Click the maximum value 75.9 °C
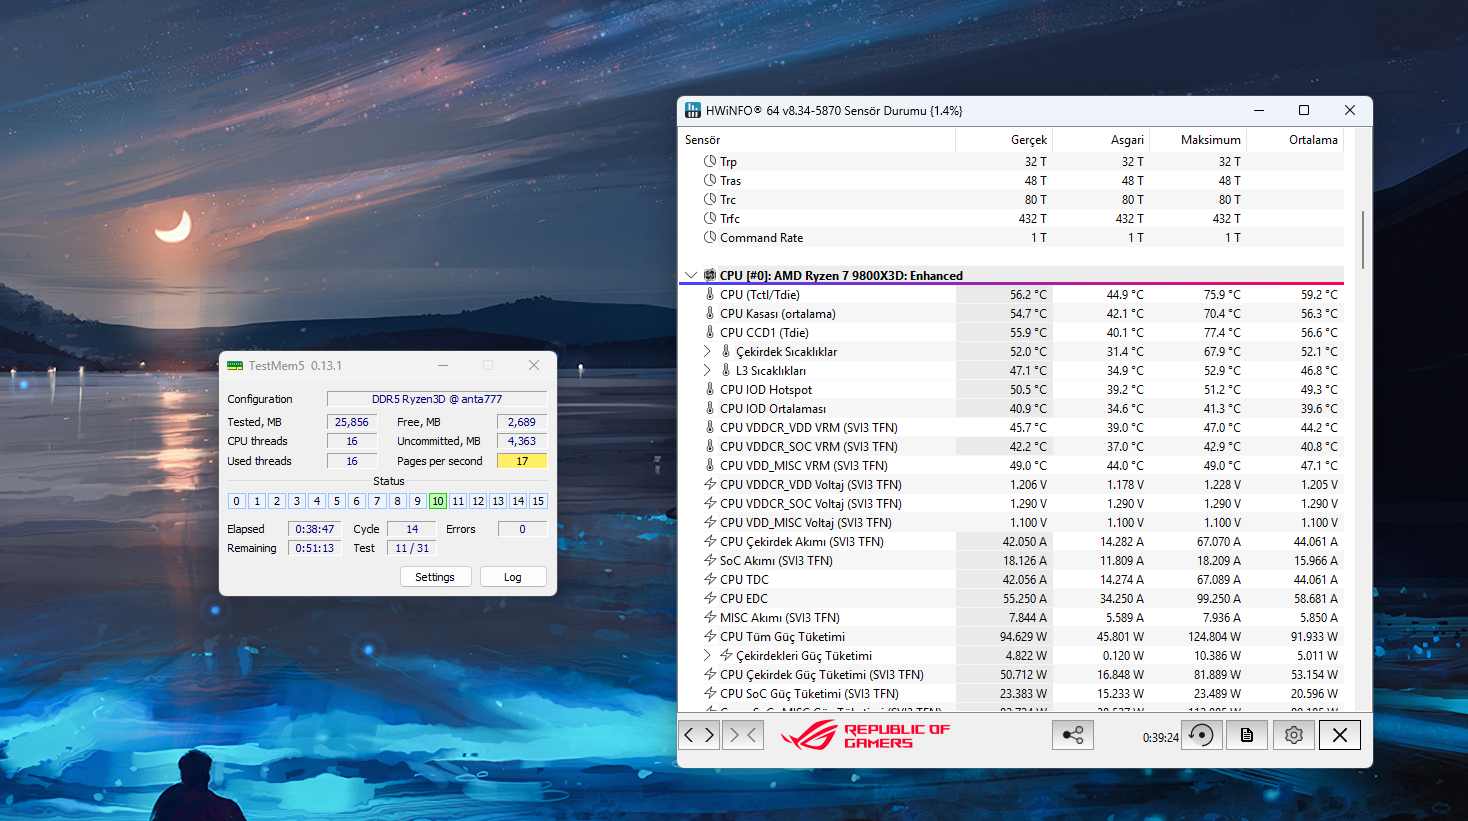The image size is (1468, 821). 1222,294
